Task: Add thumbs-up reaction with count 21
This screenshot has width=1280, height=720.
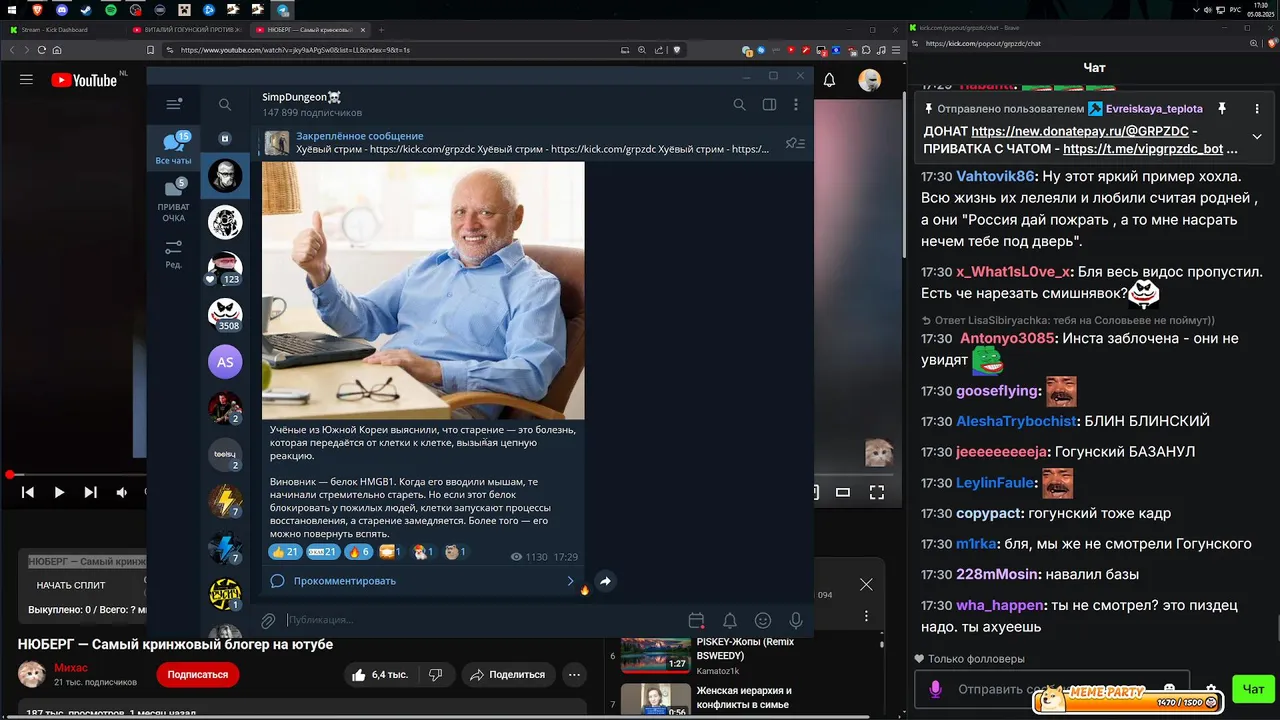Action: 285,552
